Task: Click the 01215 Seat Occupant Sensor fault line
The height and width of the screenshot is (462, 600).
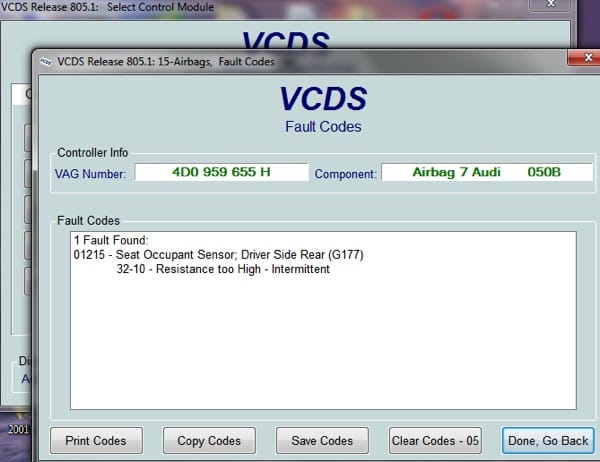Action: point(218,255)
